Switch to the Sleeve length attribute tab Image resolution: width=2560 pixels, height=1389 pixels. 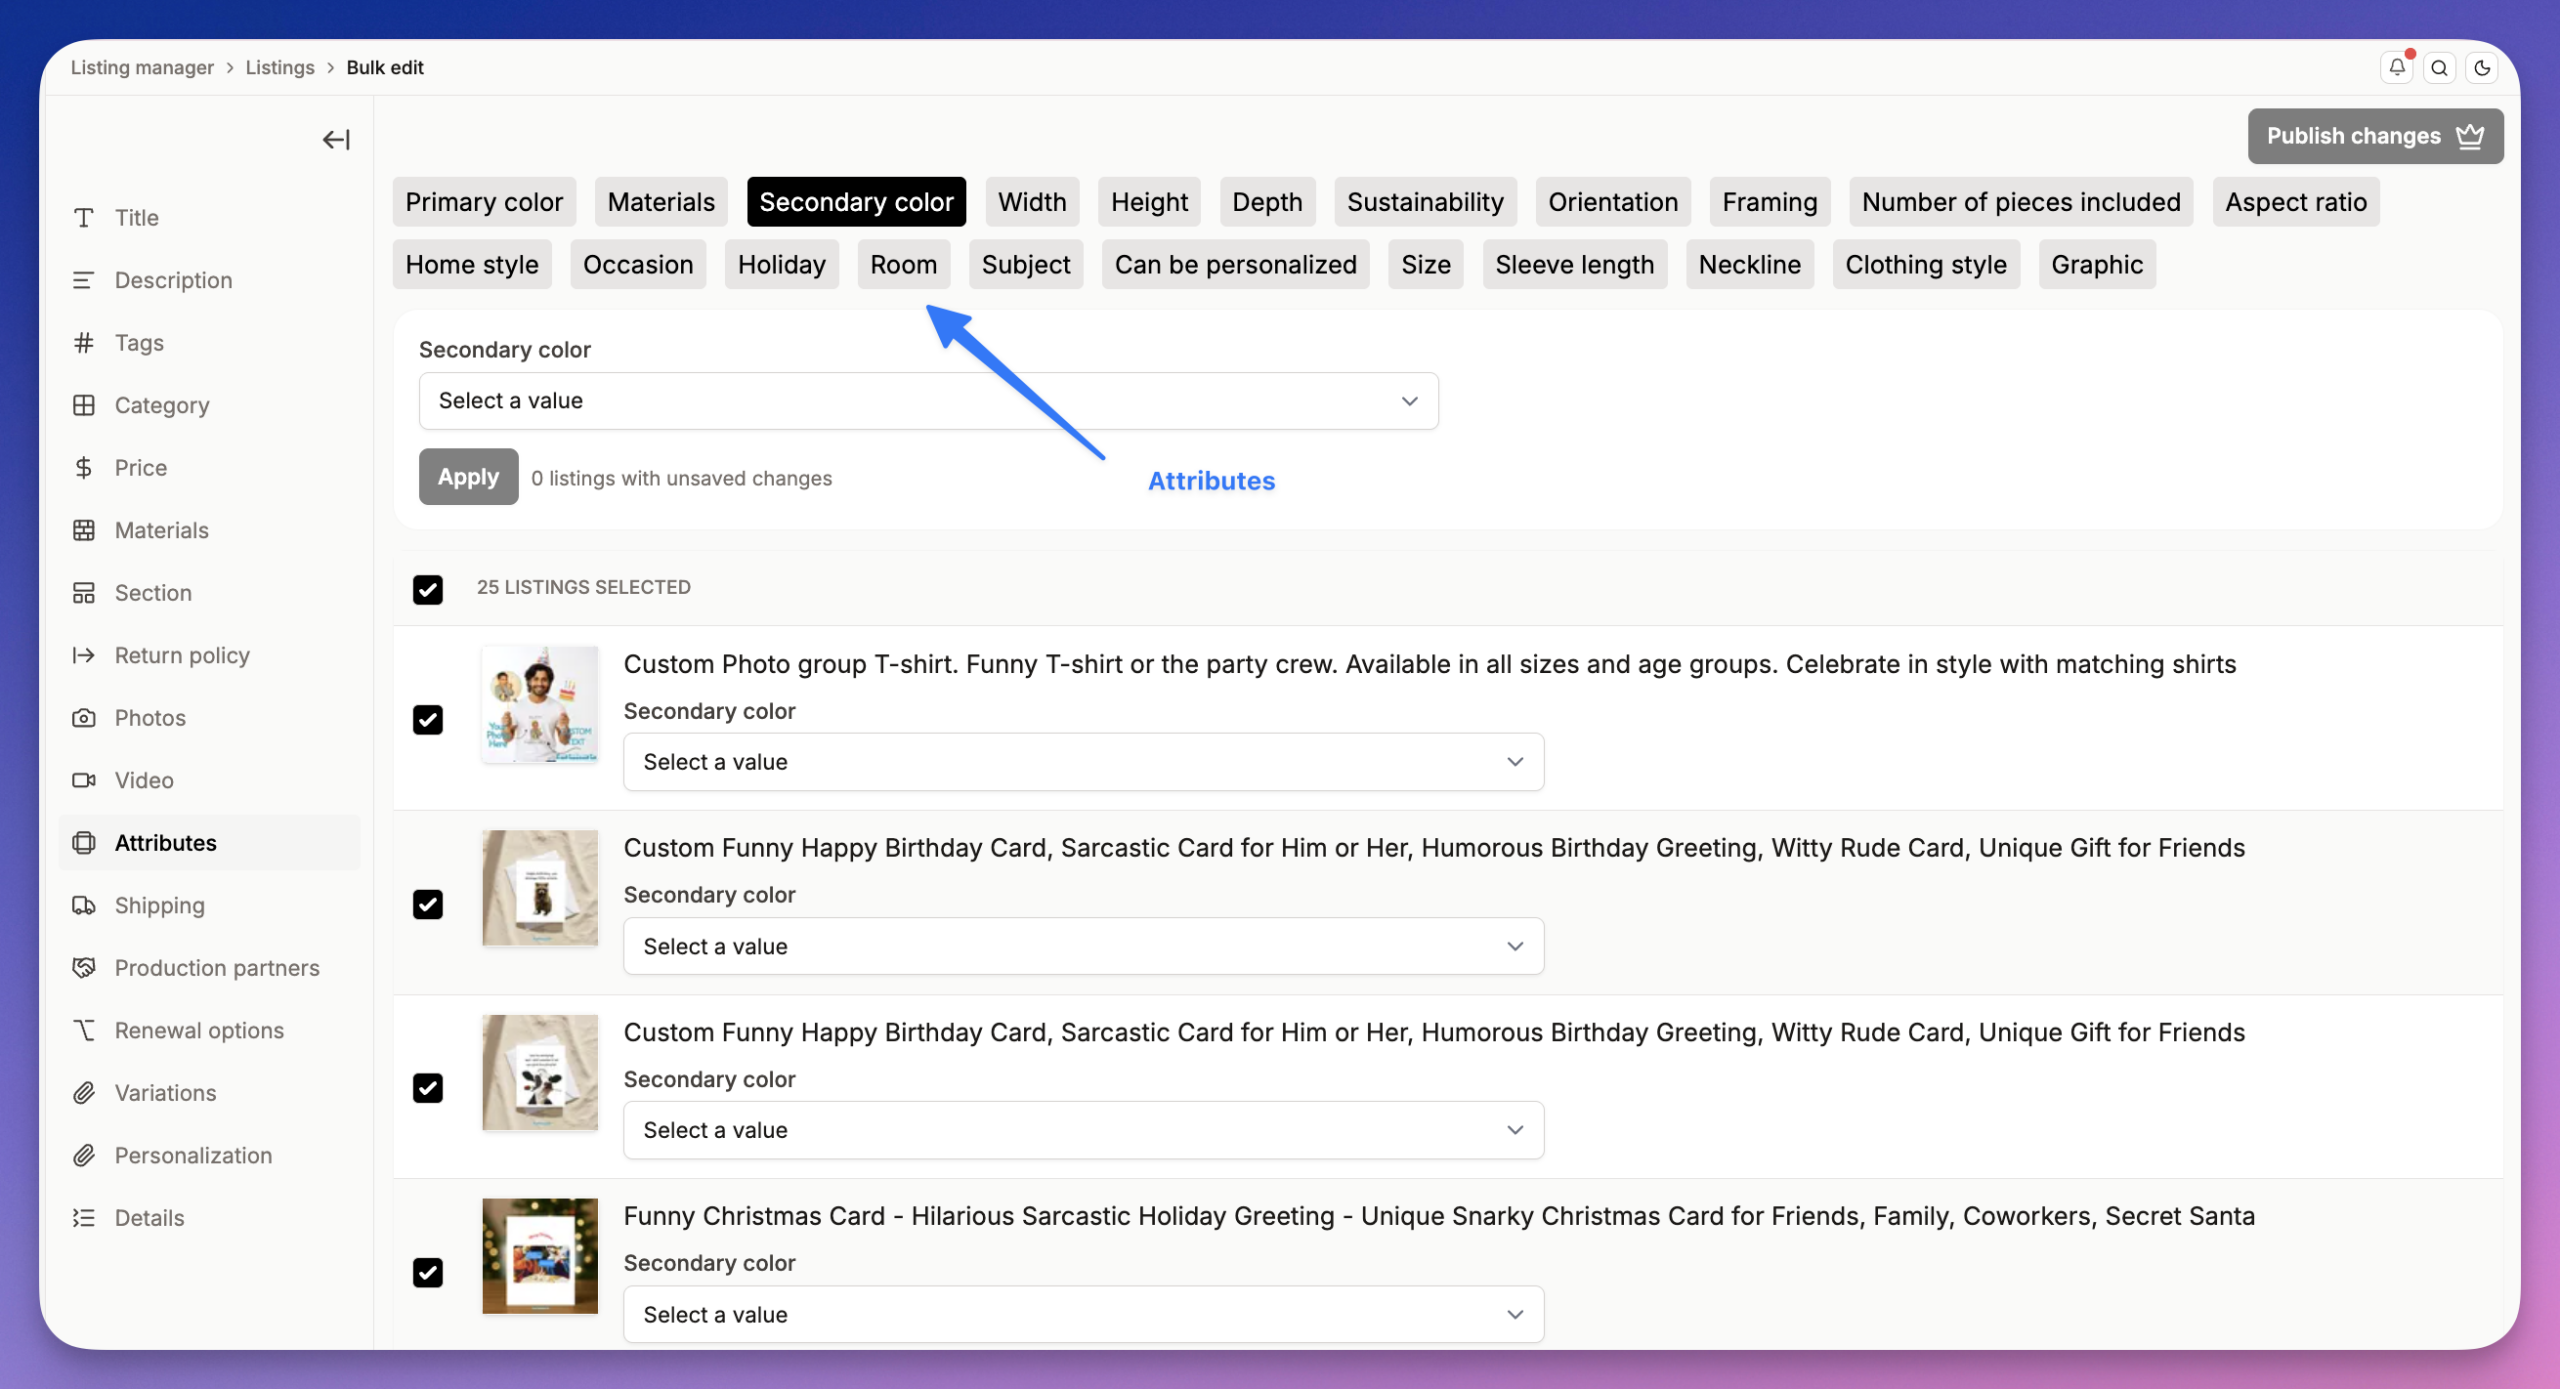point(1575,265)
